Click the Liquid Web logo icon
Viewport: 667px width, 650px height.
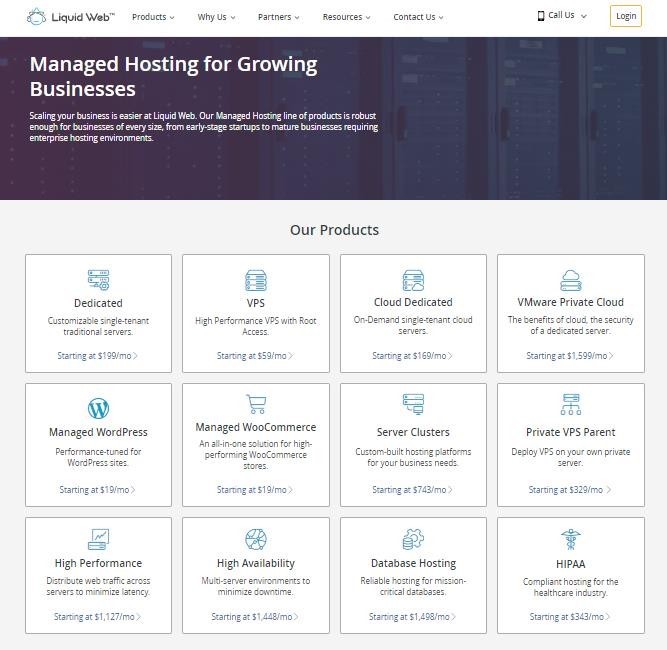(x=36, y=17)
